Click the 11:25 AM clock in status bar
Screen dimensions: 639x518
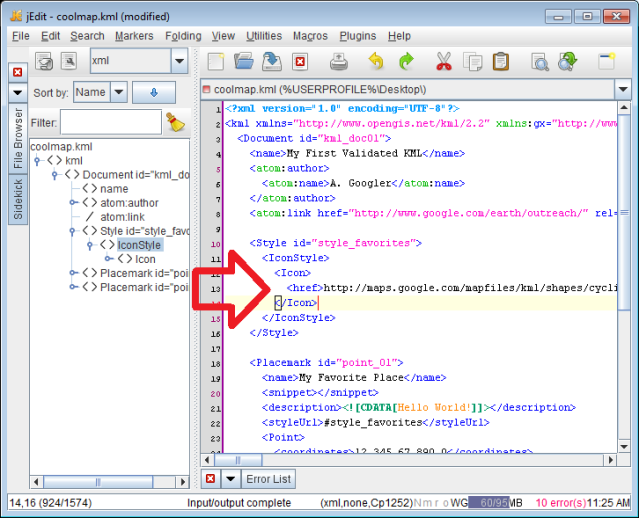(608, 503)
